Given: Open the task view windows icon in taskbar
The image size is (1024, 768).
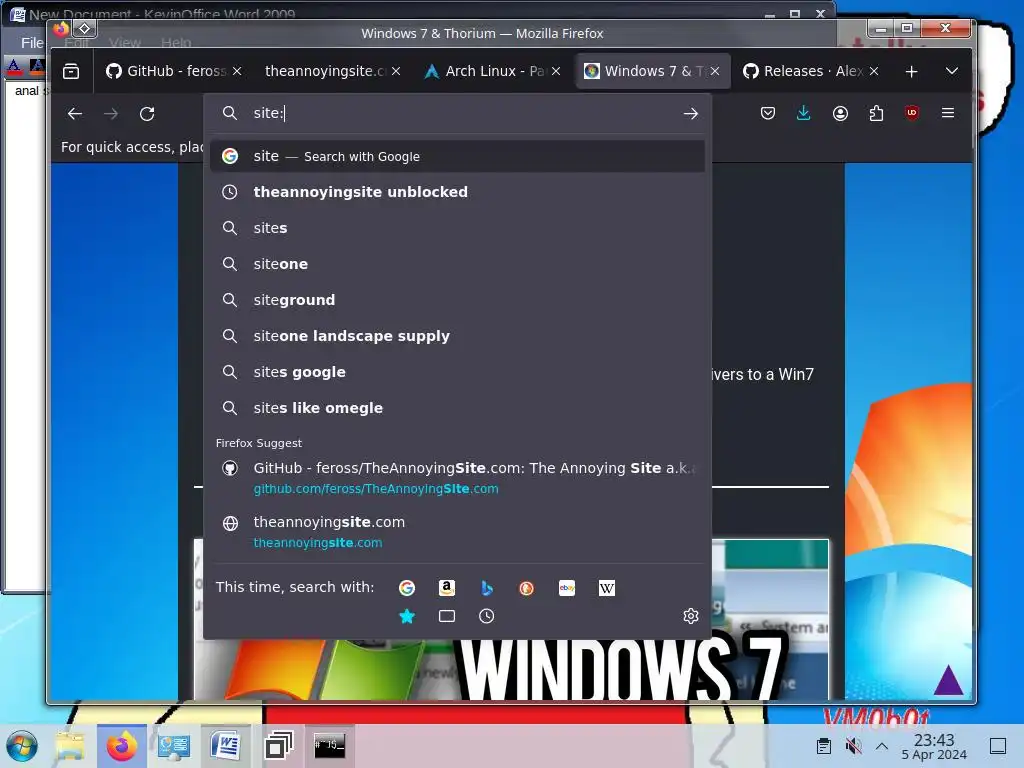Looking at the screenshot, I should pos(278,746).
